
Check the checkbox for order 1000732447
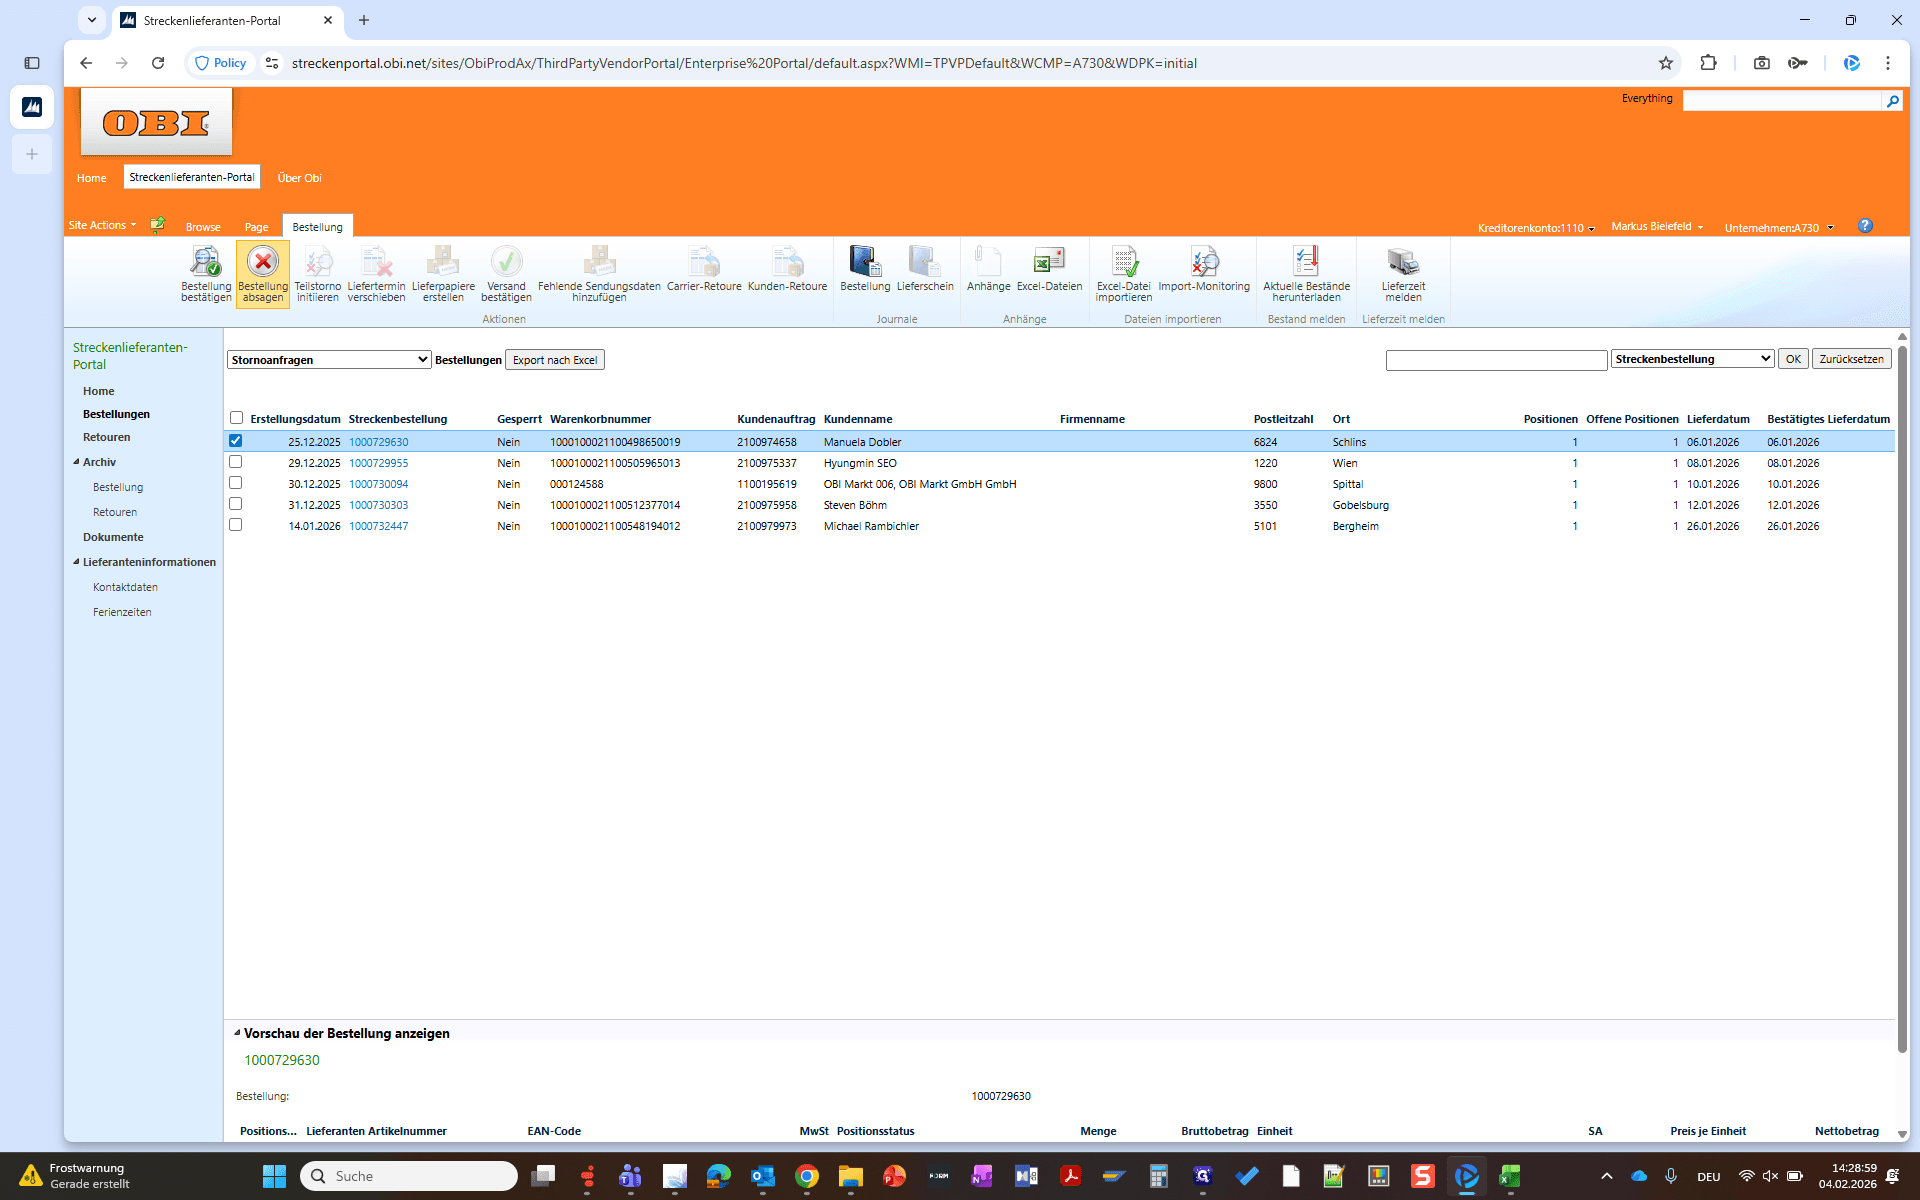coord(236,525)
